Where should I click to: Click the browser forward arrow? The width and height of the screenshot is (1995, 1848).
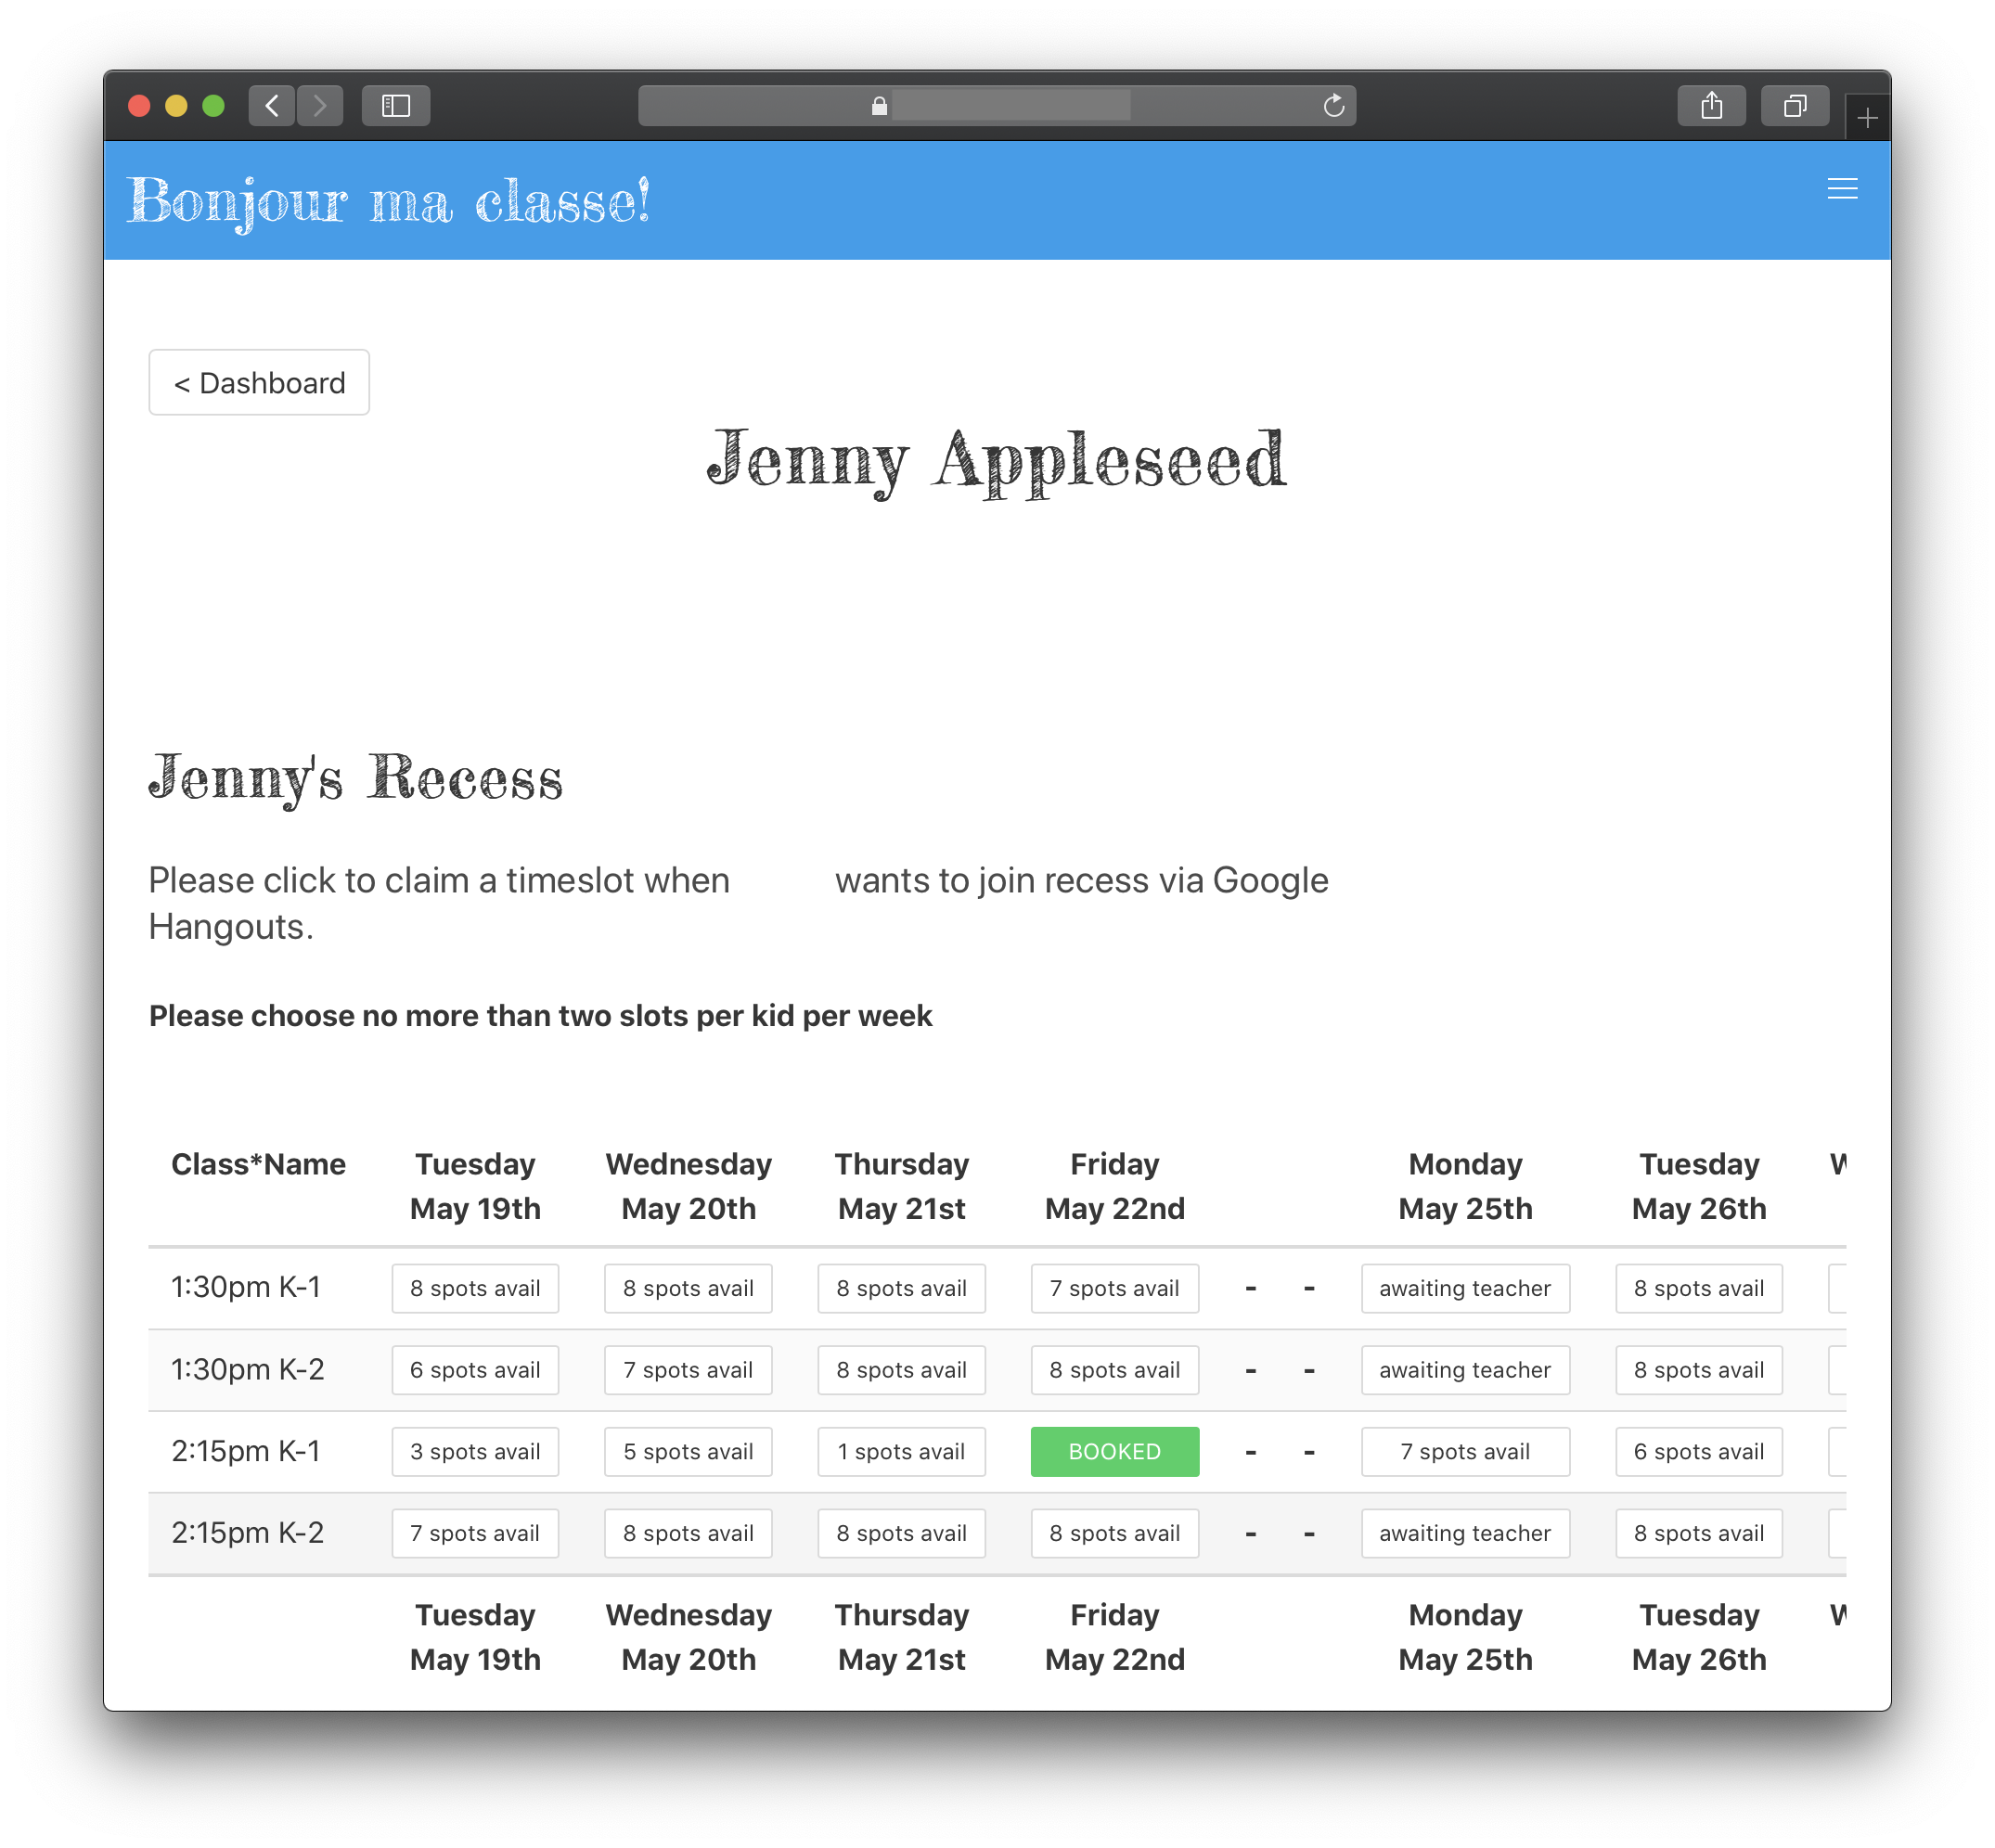[x=320, y=105]
